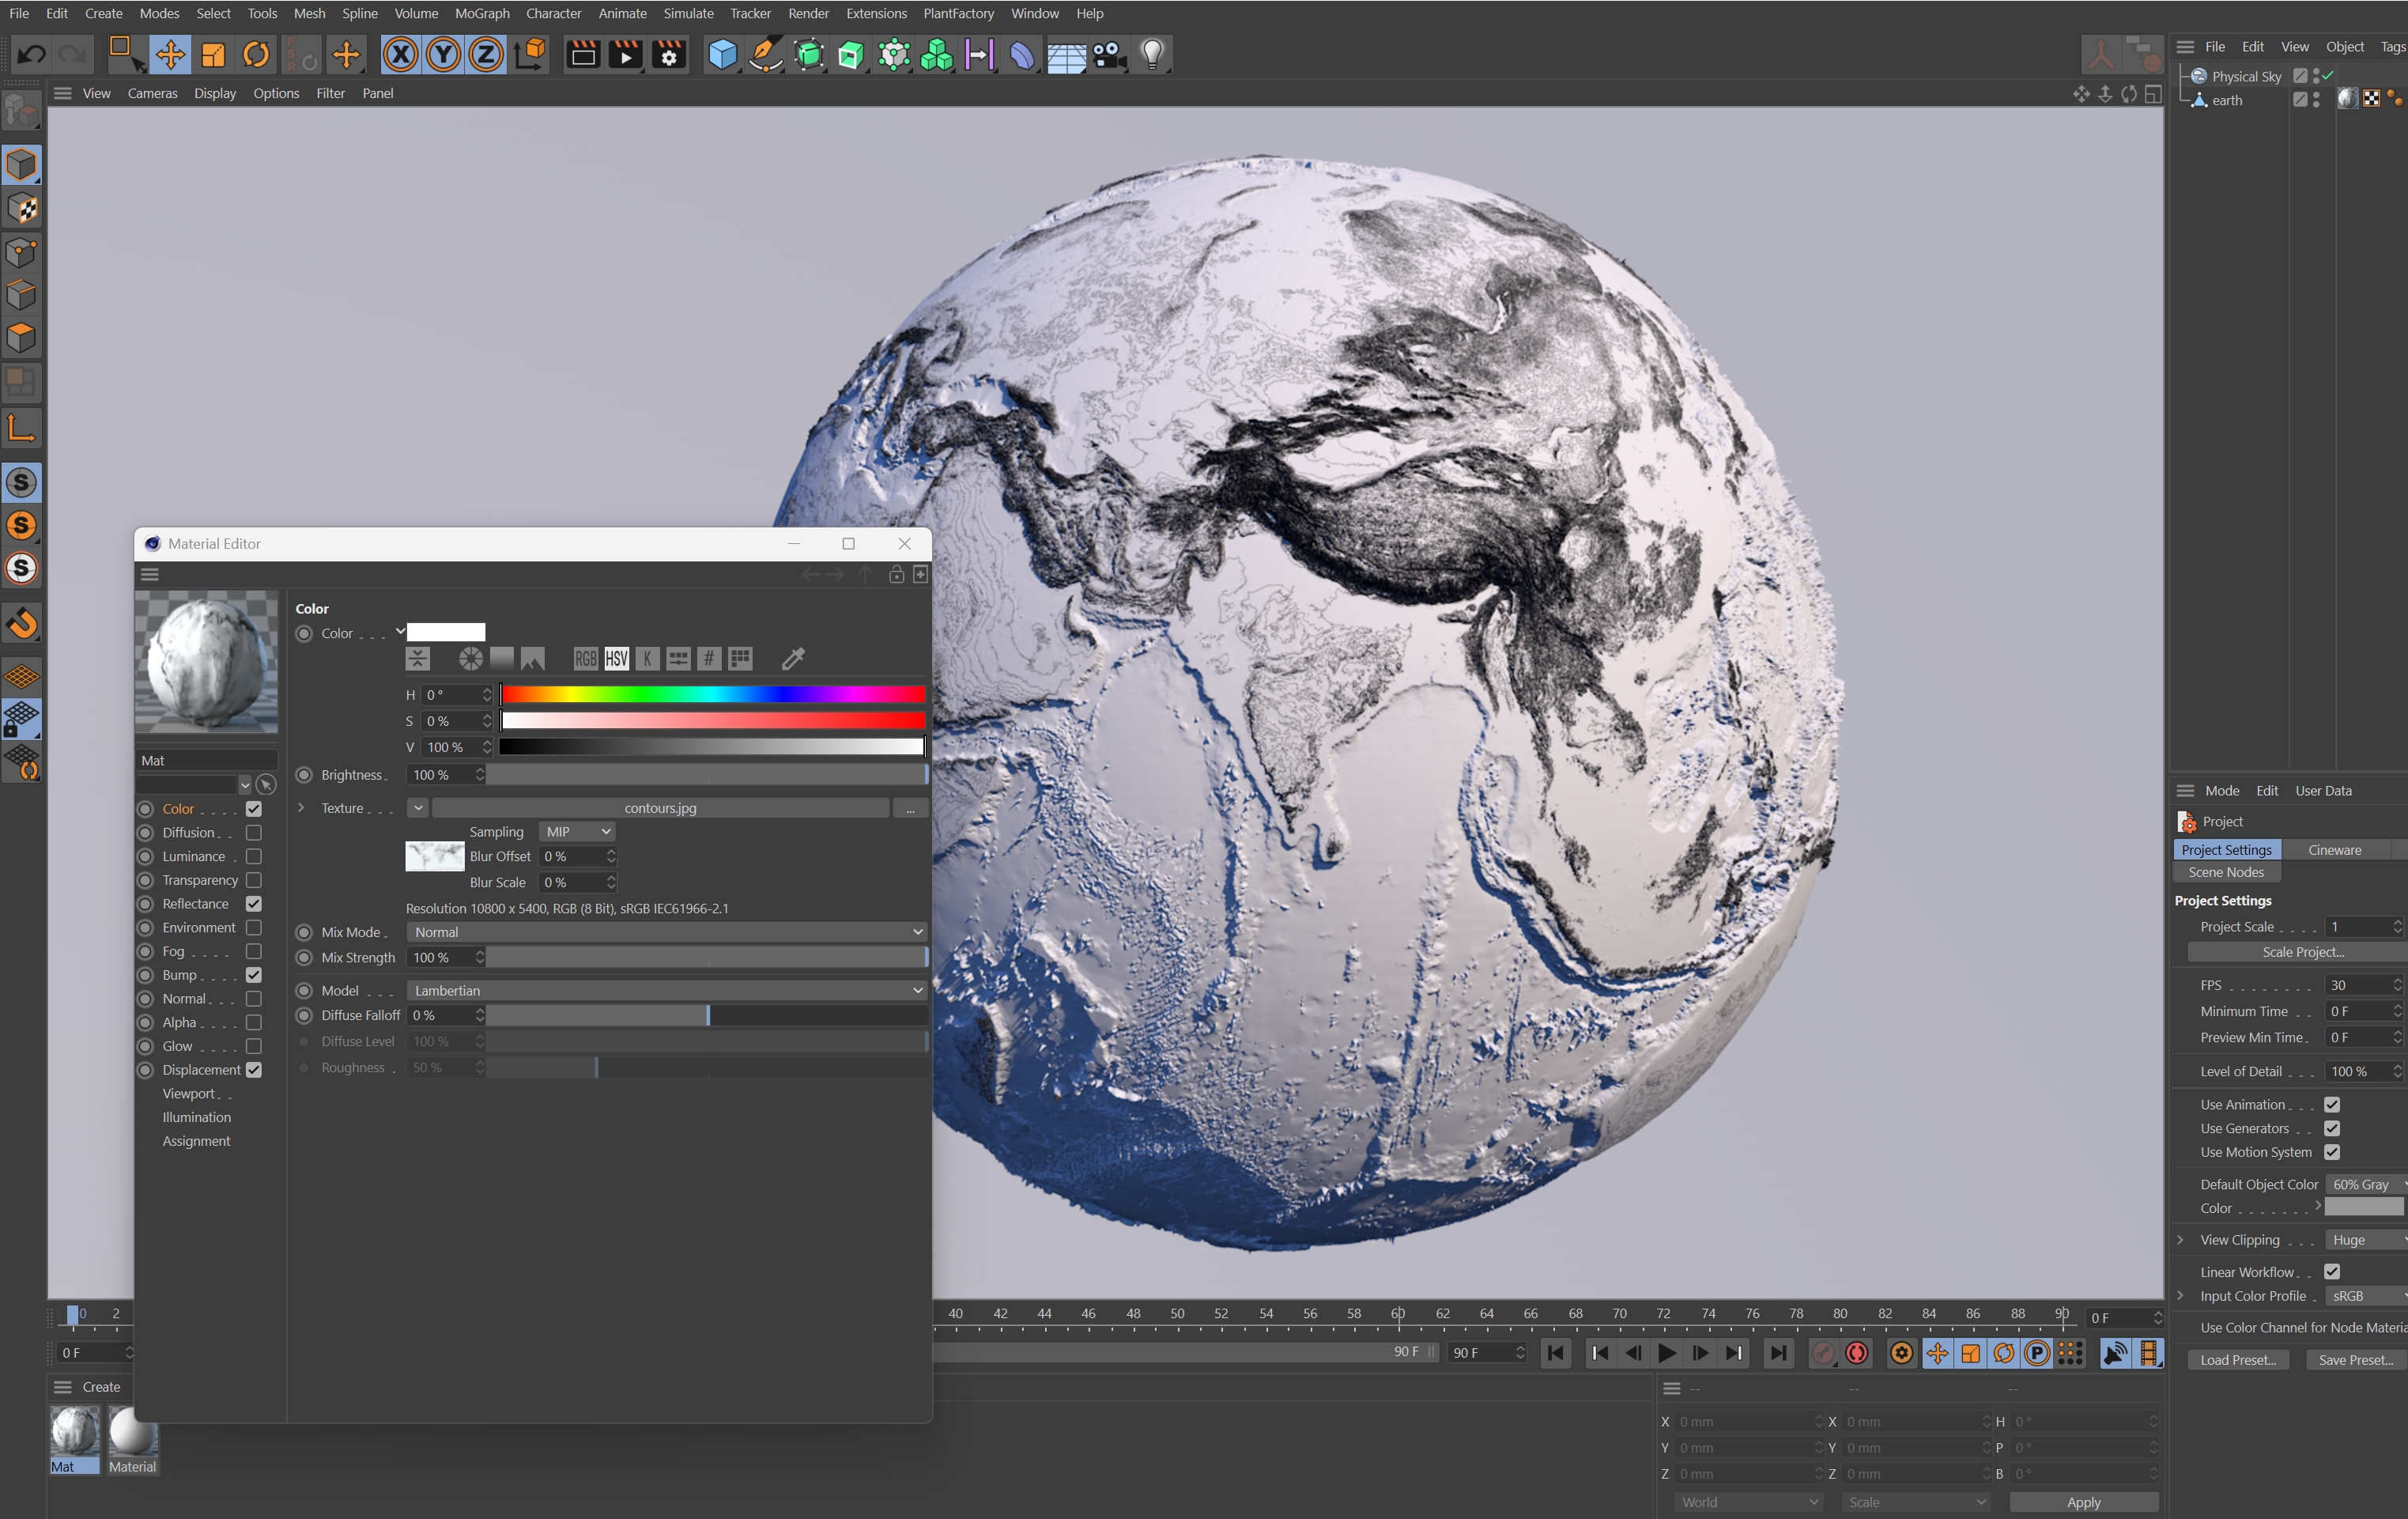Uncheck Use Animation in Project Settings
2408x1519 pixels.
click(x=2332, y=1105)
